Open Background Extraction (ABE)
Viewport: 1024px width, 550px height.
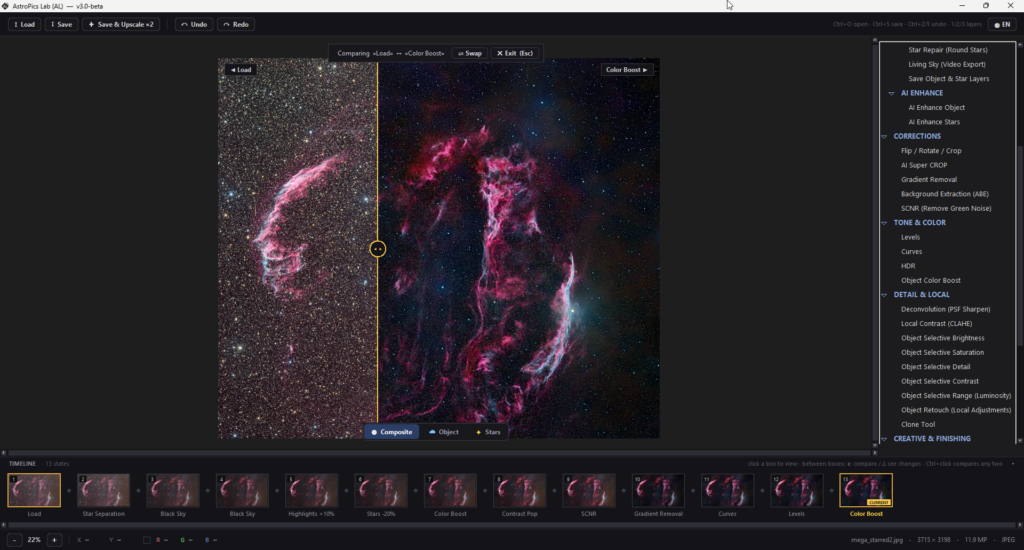pos(944,194)
